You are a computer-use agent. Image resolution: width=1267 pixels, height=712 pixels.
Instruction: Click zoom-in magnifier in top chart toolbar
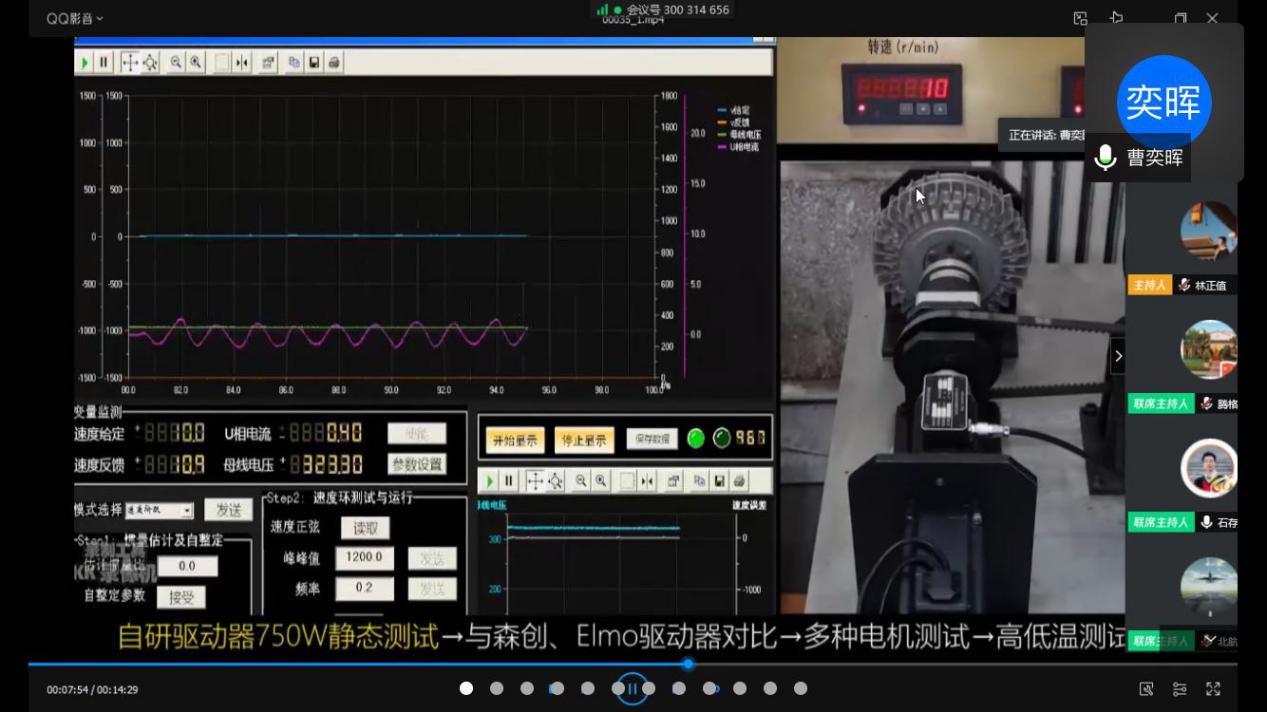tap(196, 62)
